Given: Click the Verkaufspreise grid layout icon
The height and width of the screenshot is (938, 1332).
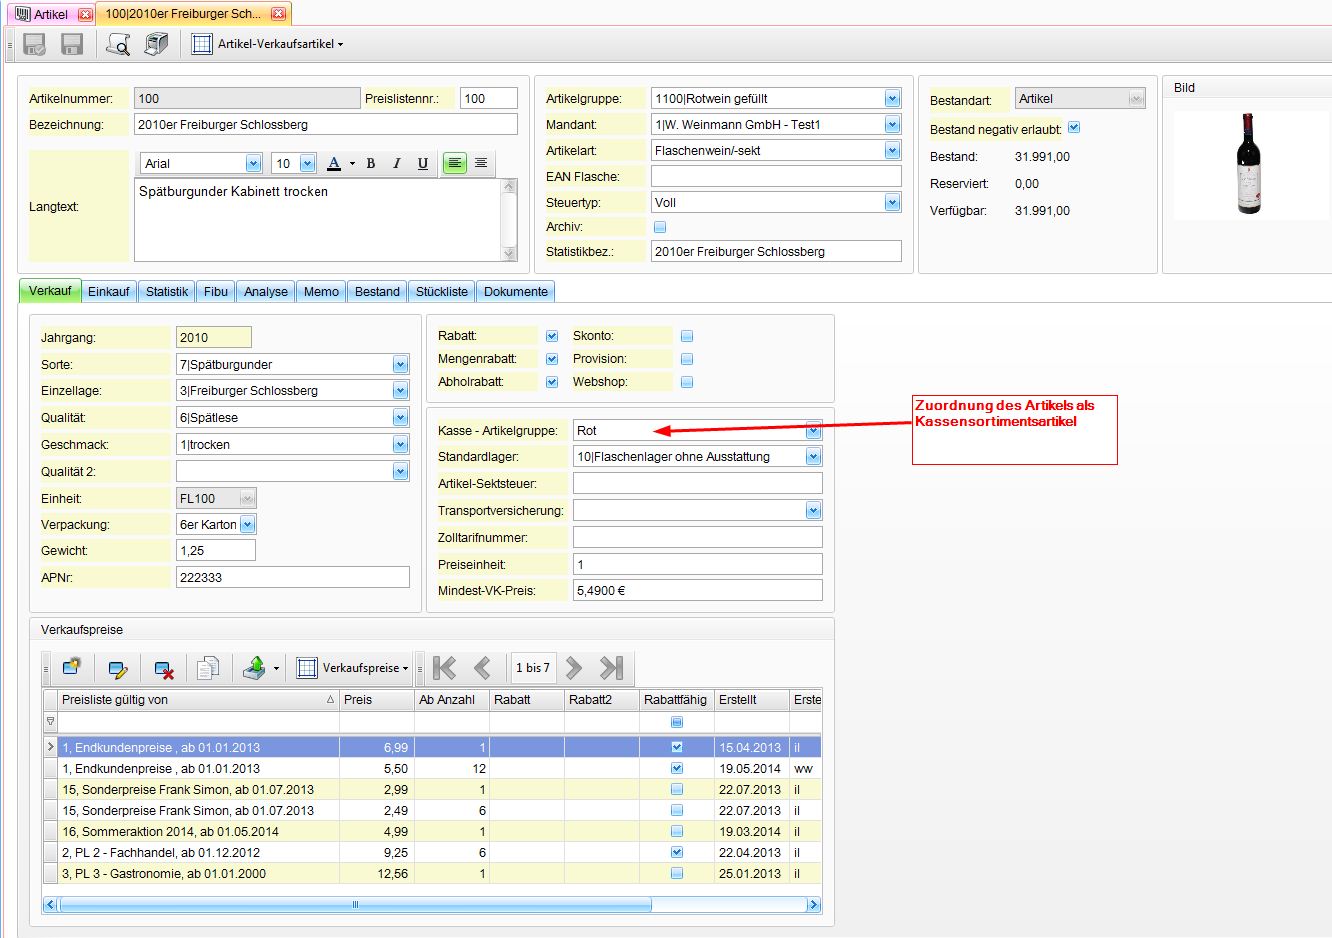Looking at the screenshot, I should tap(307, 667).
